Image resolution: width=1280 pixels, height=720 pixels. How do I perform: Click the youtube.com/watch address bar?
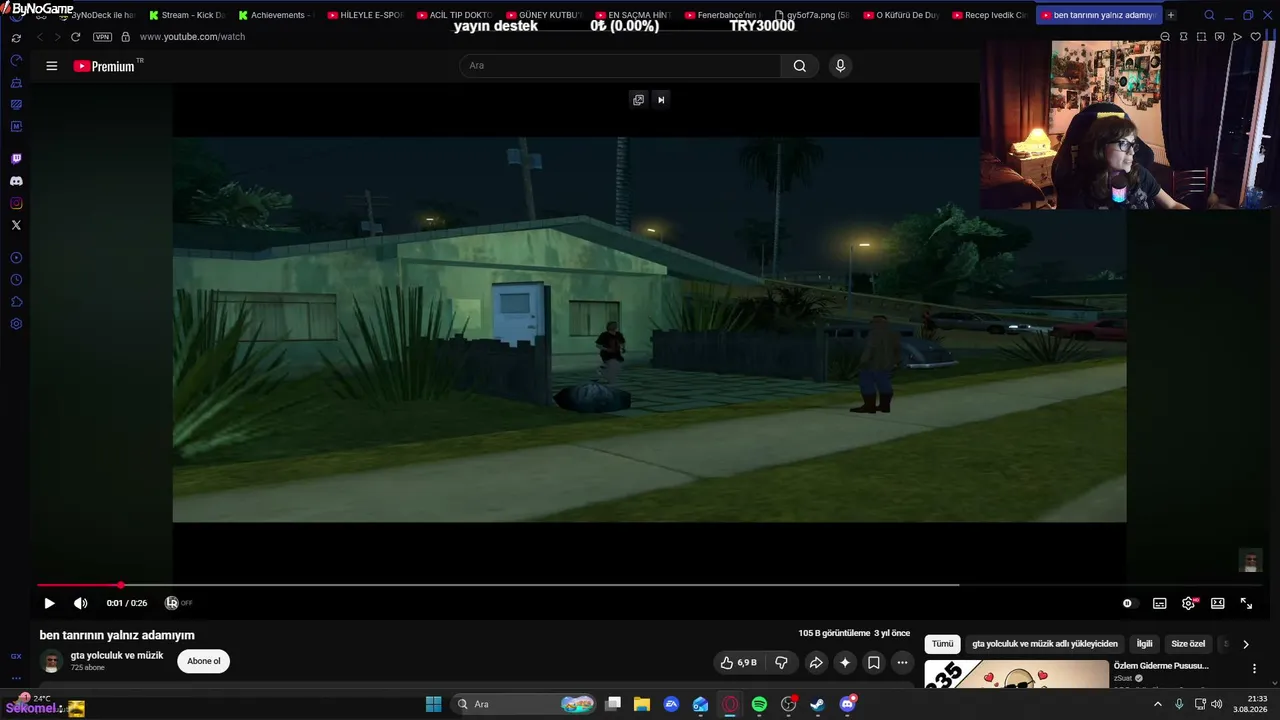click(192, 37)
